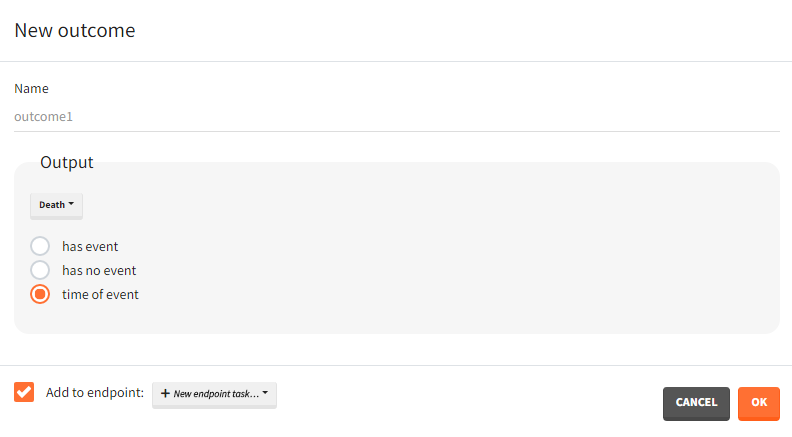This screenshot has height=437, width=792.
Task: Click the "New outcome" dialog title
Action: [75, 31]
